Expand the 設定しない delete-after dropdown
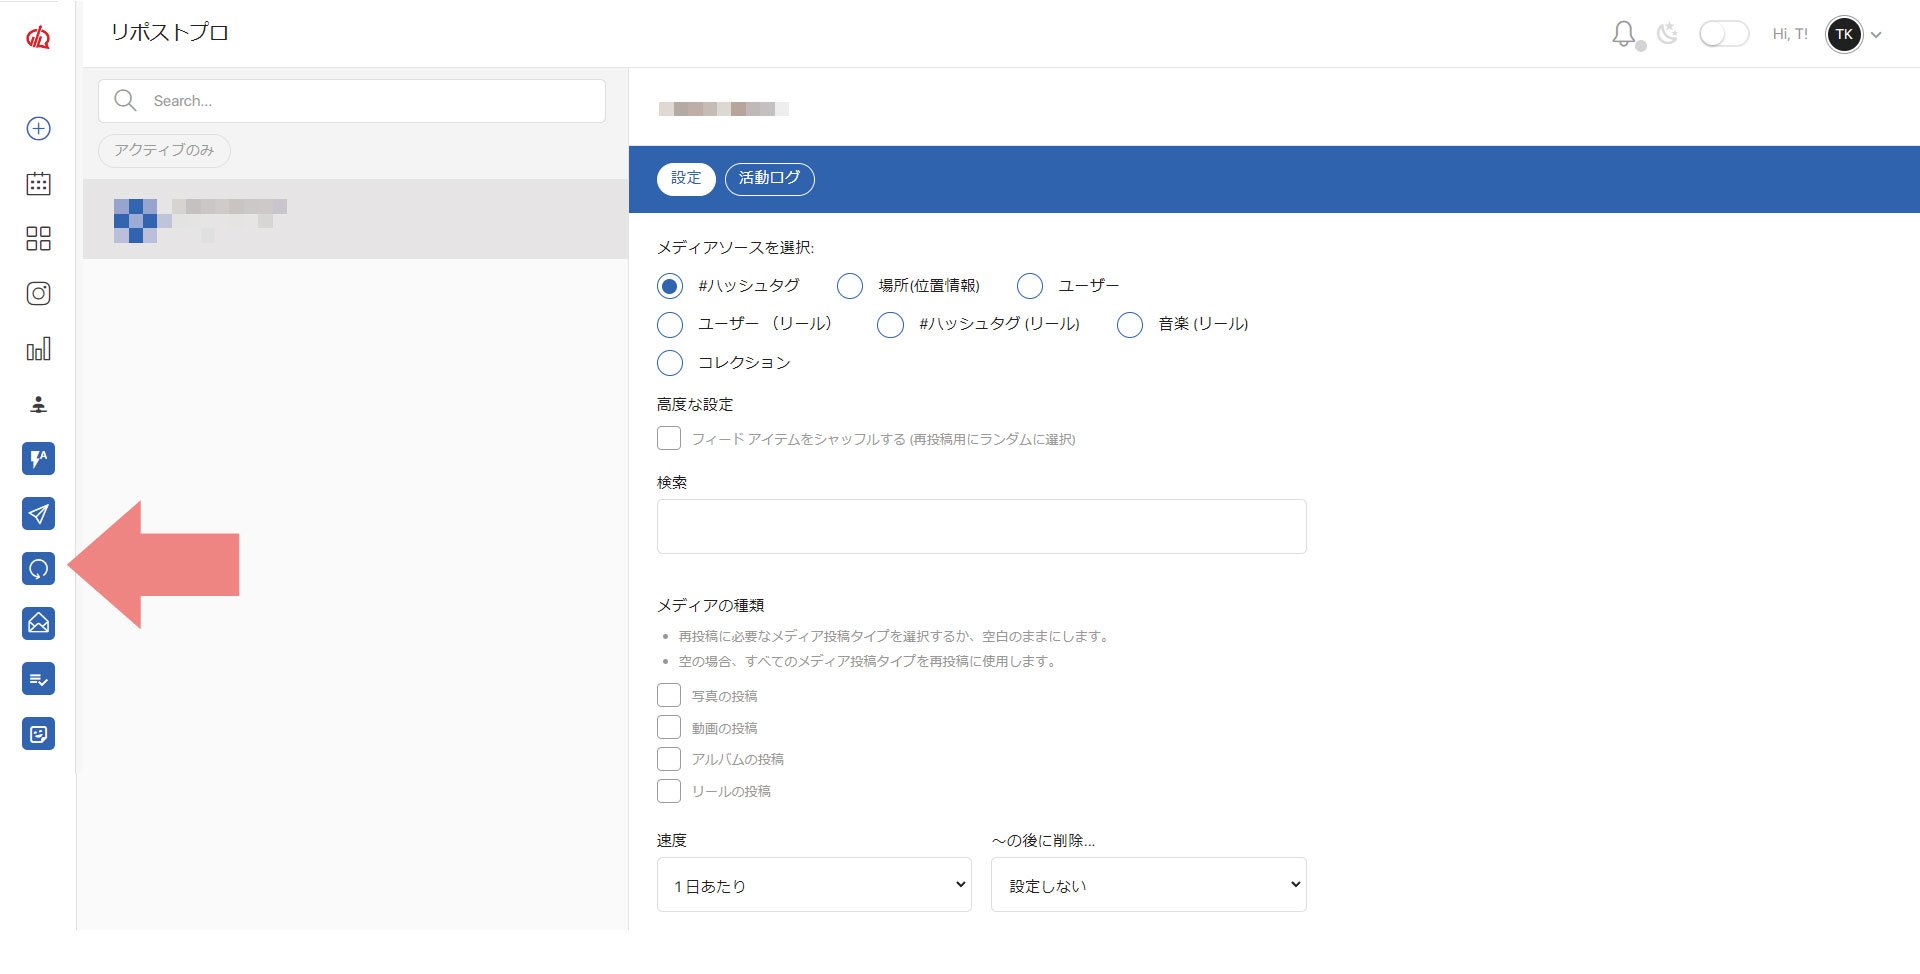This screenshot has width=1920, height=974. click(1148, 885)
